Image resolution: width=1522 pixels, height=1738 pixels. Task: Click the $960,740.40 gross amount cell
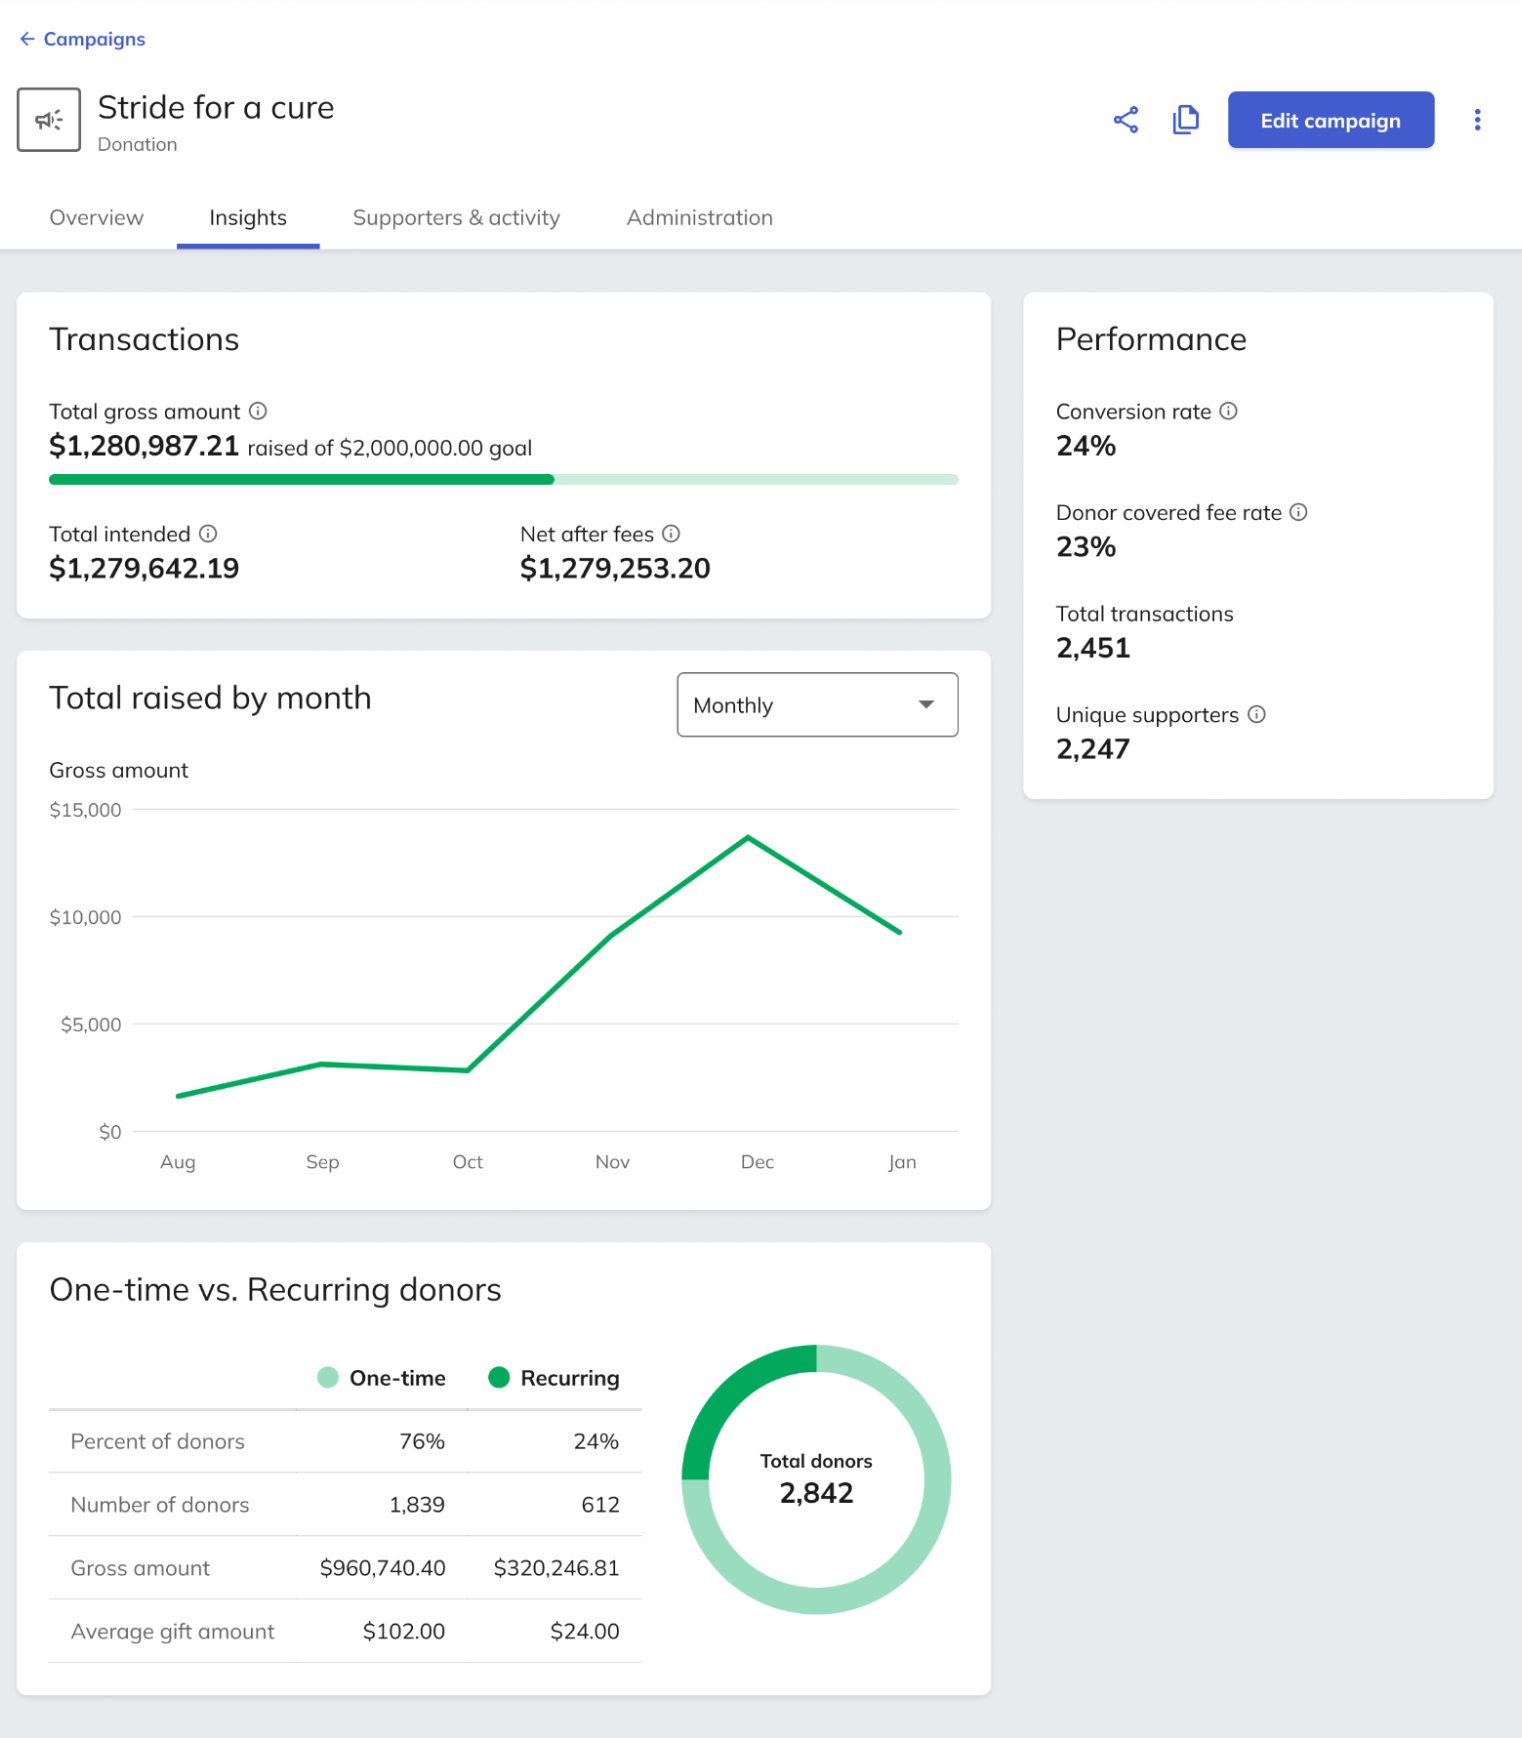[x=382, y=1568]
